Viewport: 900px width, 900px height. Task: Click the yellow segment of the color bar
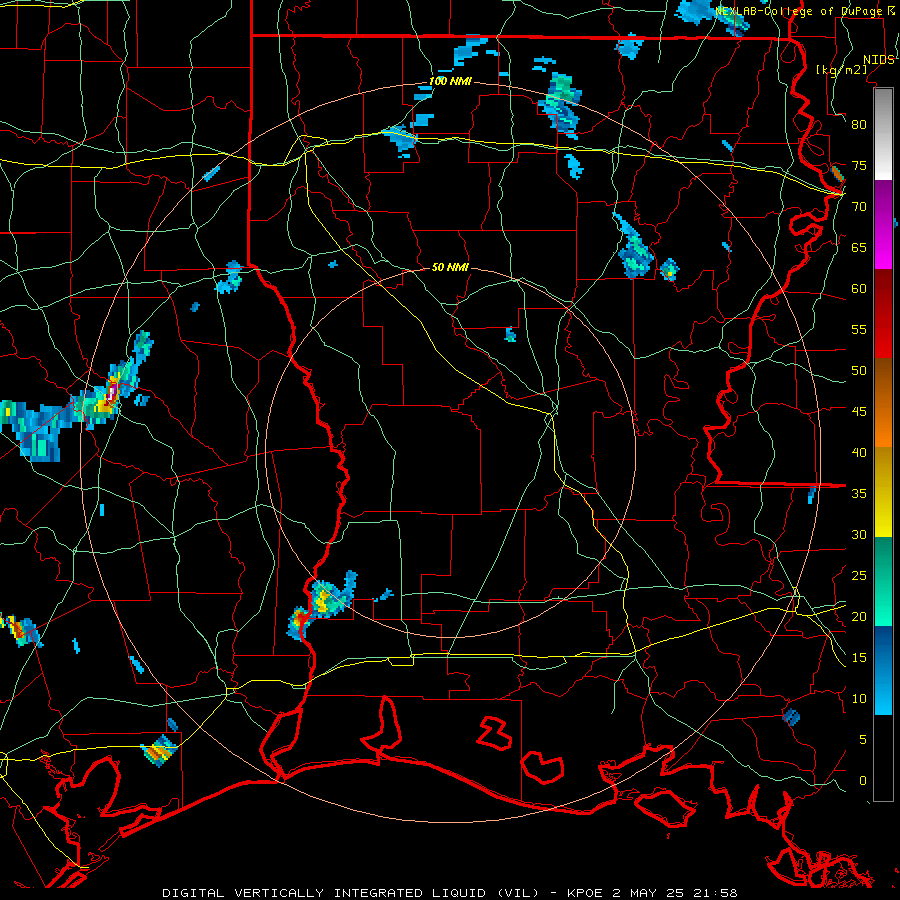click(x=883, y=492)
